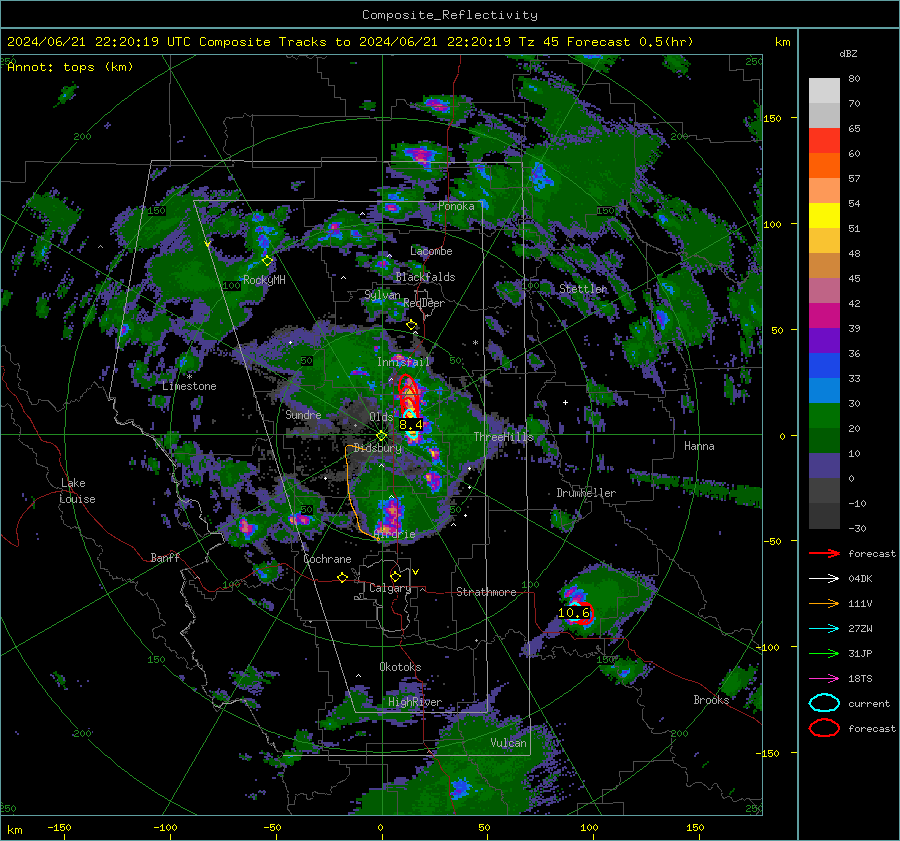
Task: Click the HighRiver city label
Action: point(415,702)
